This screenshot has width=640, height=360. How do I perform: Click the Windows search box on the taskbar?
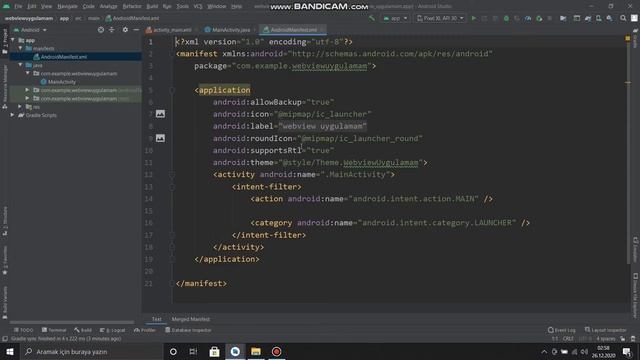coord(91,351)
